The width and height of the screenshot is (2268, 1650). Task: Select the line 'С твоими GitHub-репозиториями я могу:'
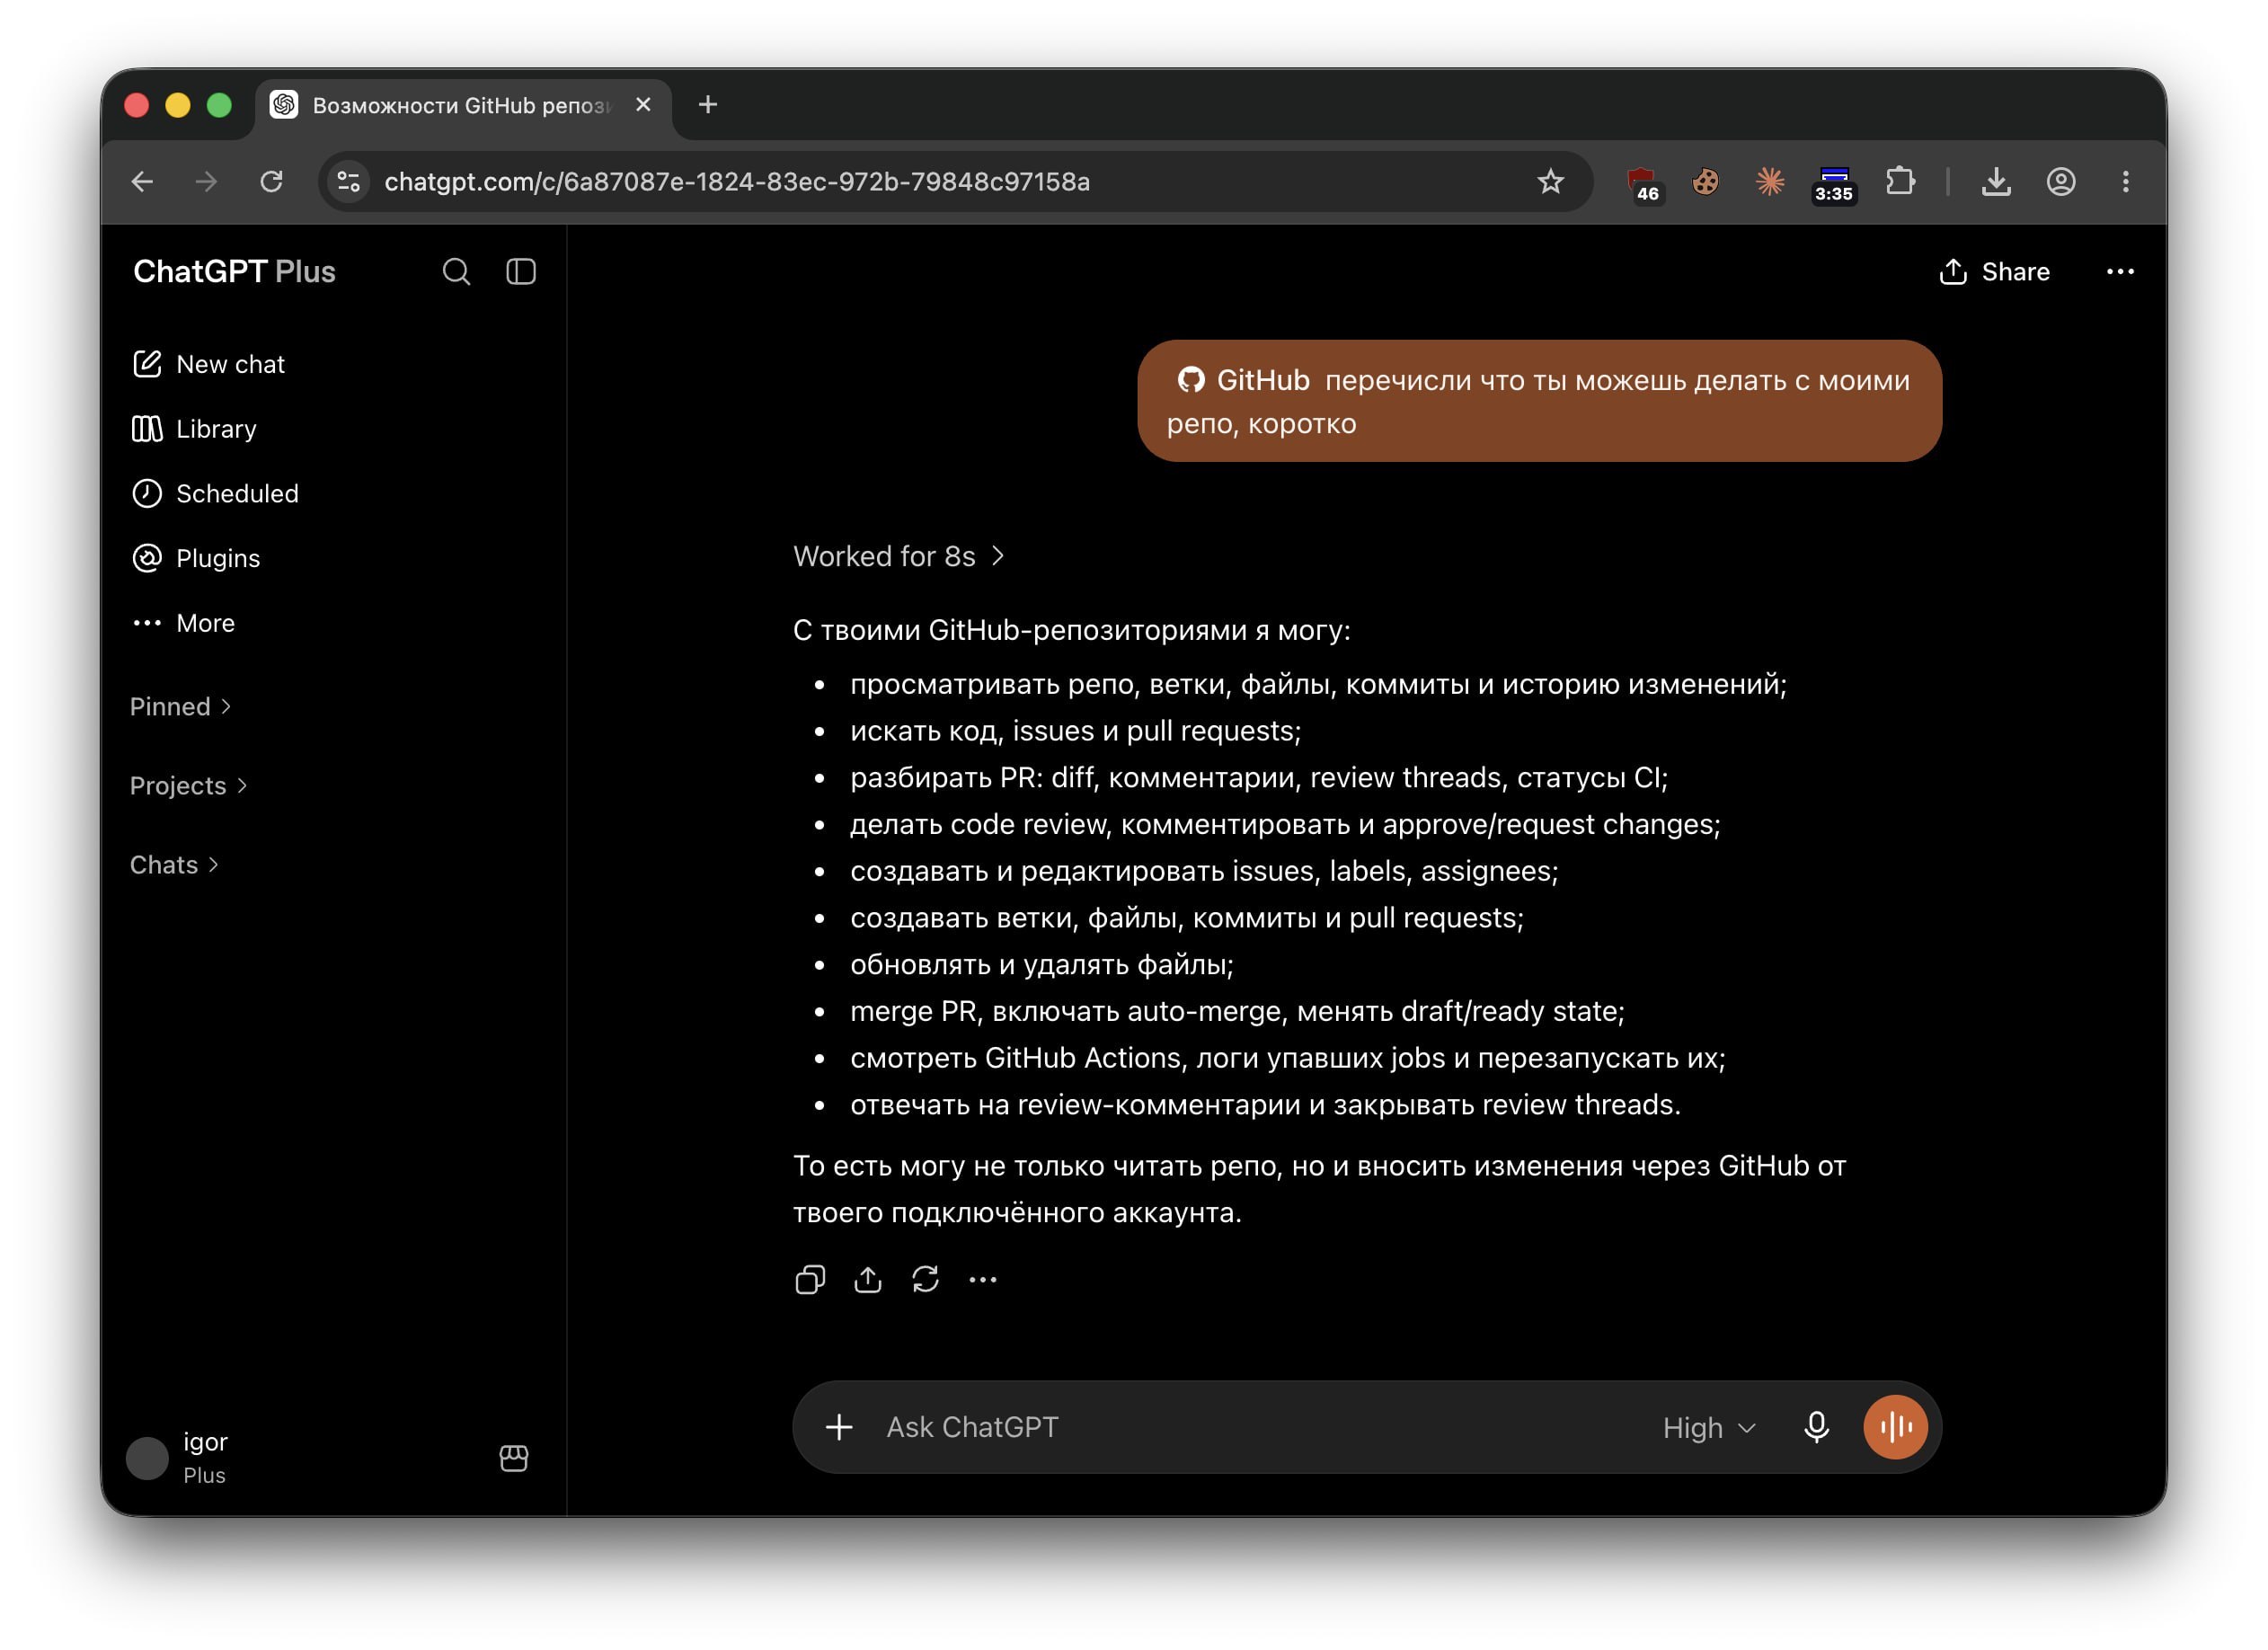1072,630
